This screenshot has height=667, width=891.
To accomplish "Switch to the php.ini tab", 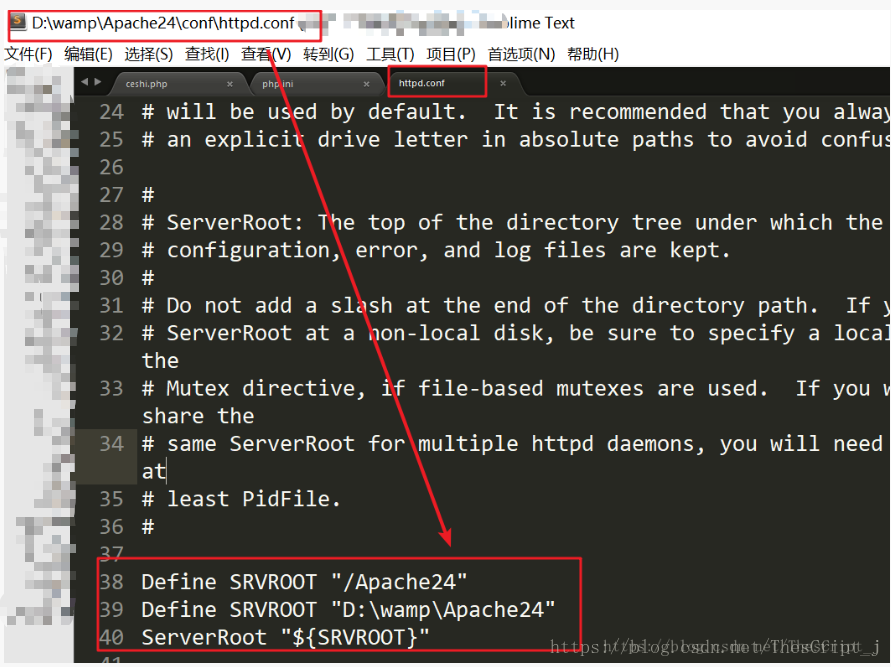I will click(x=277, y=84).
